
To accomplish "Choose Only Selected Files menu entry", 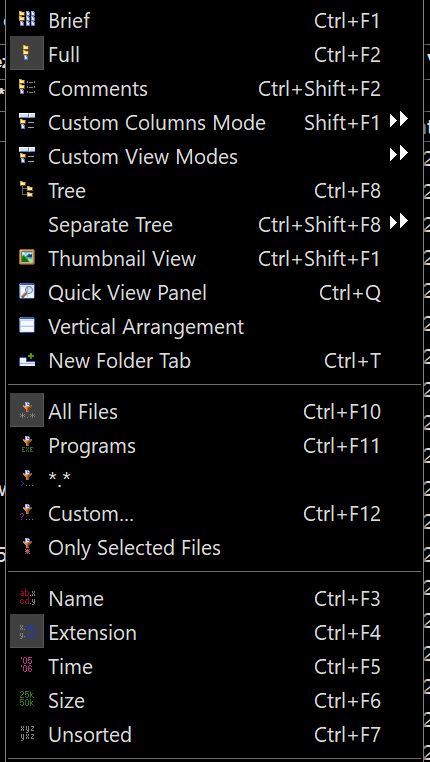I will pos(215,547).
